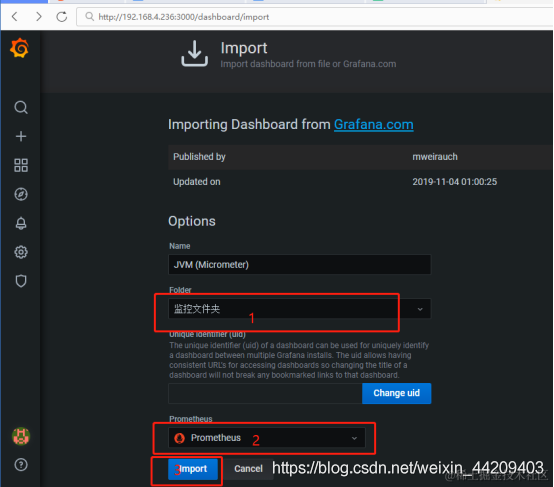Open the Dashboards grid icon

[x=21, y=165]
